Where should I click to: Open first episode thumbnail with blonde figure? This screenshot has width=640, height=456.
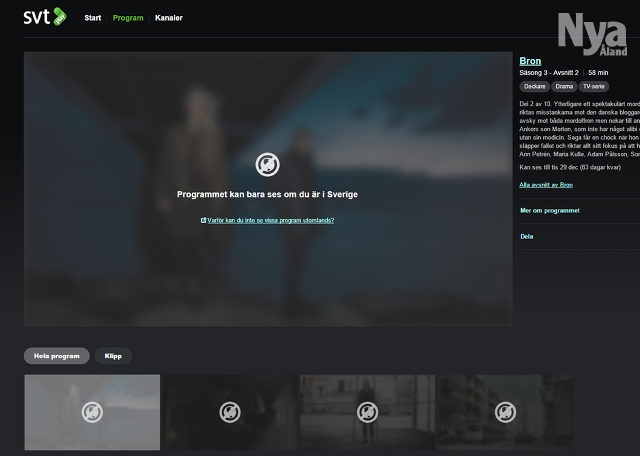coord(92,412)
